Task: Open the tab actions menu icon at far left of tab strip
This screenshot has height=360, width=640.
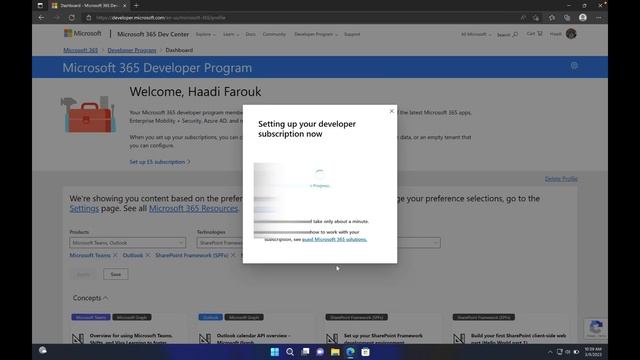Action: [40, 6]
